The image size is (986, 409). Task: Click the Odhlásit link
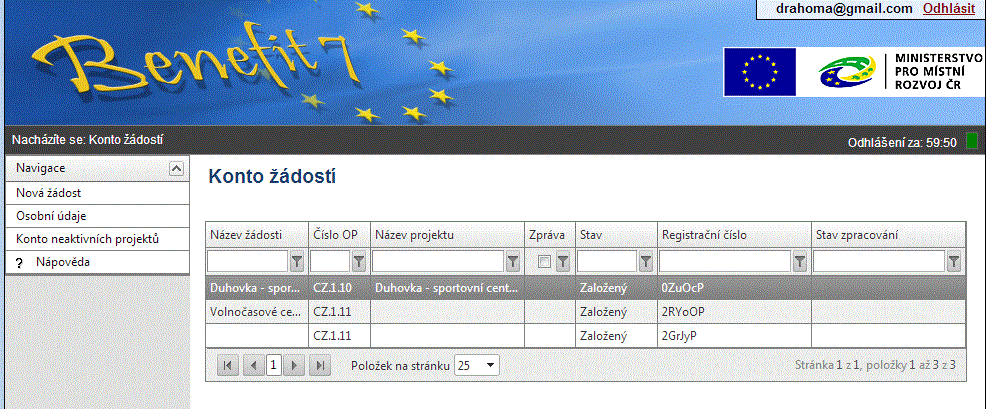948,9
